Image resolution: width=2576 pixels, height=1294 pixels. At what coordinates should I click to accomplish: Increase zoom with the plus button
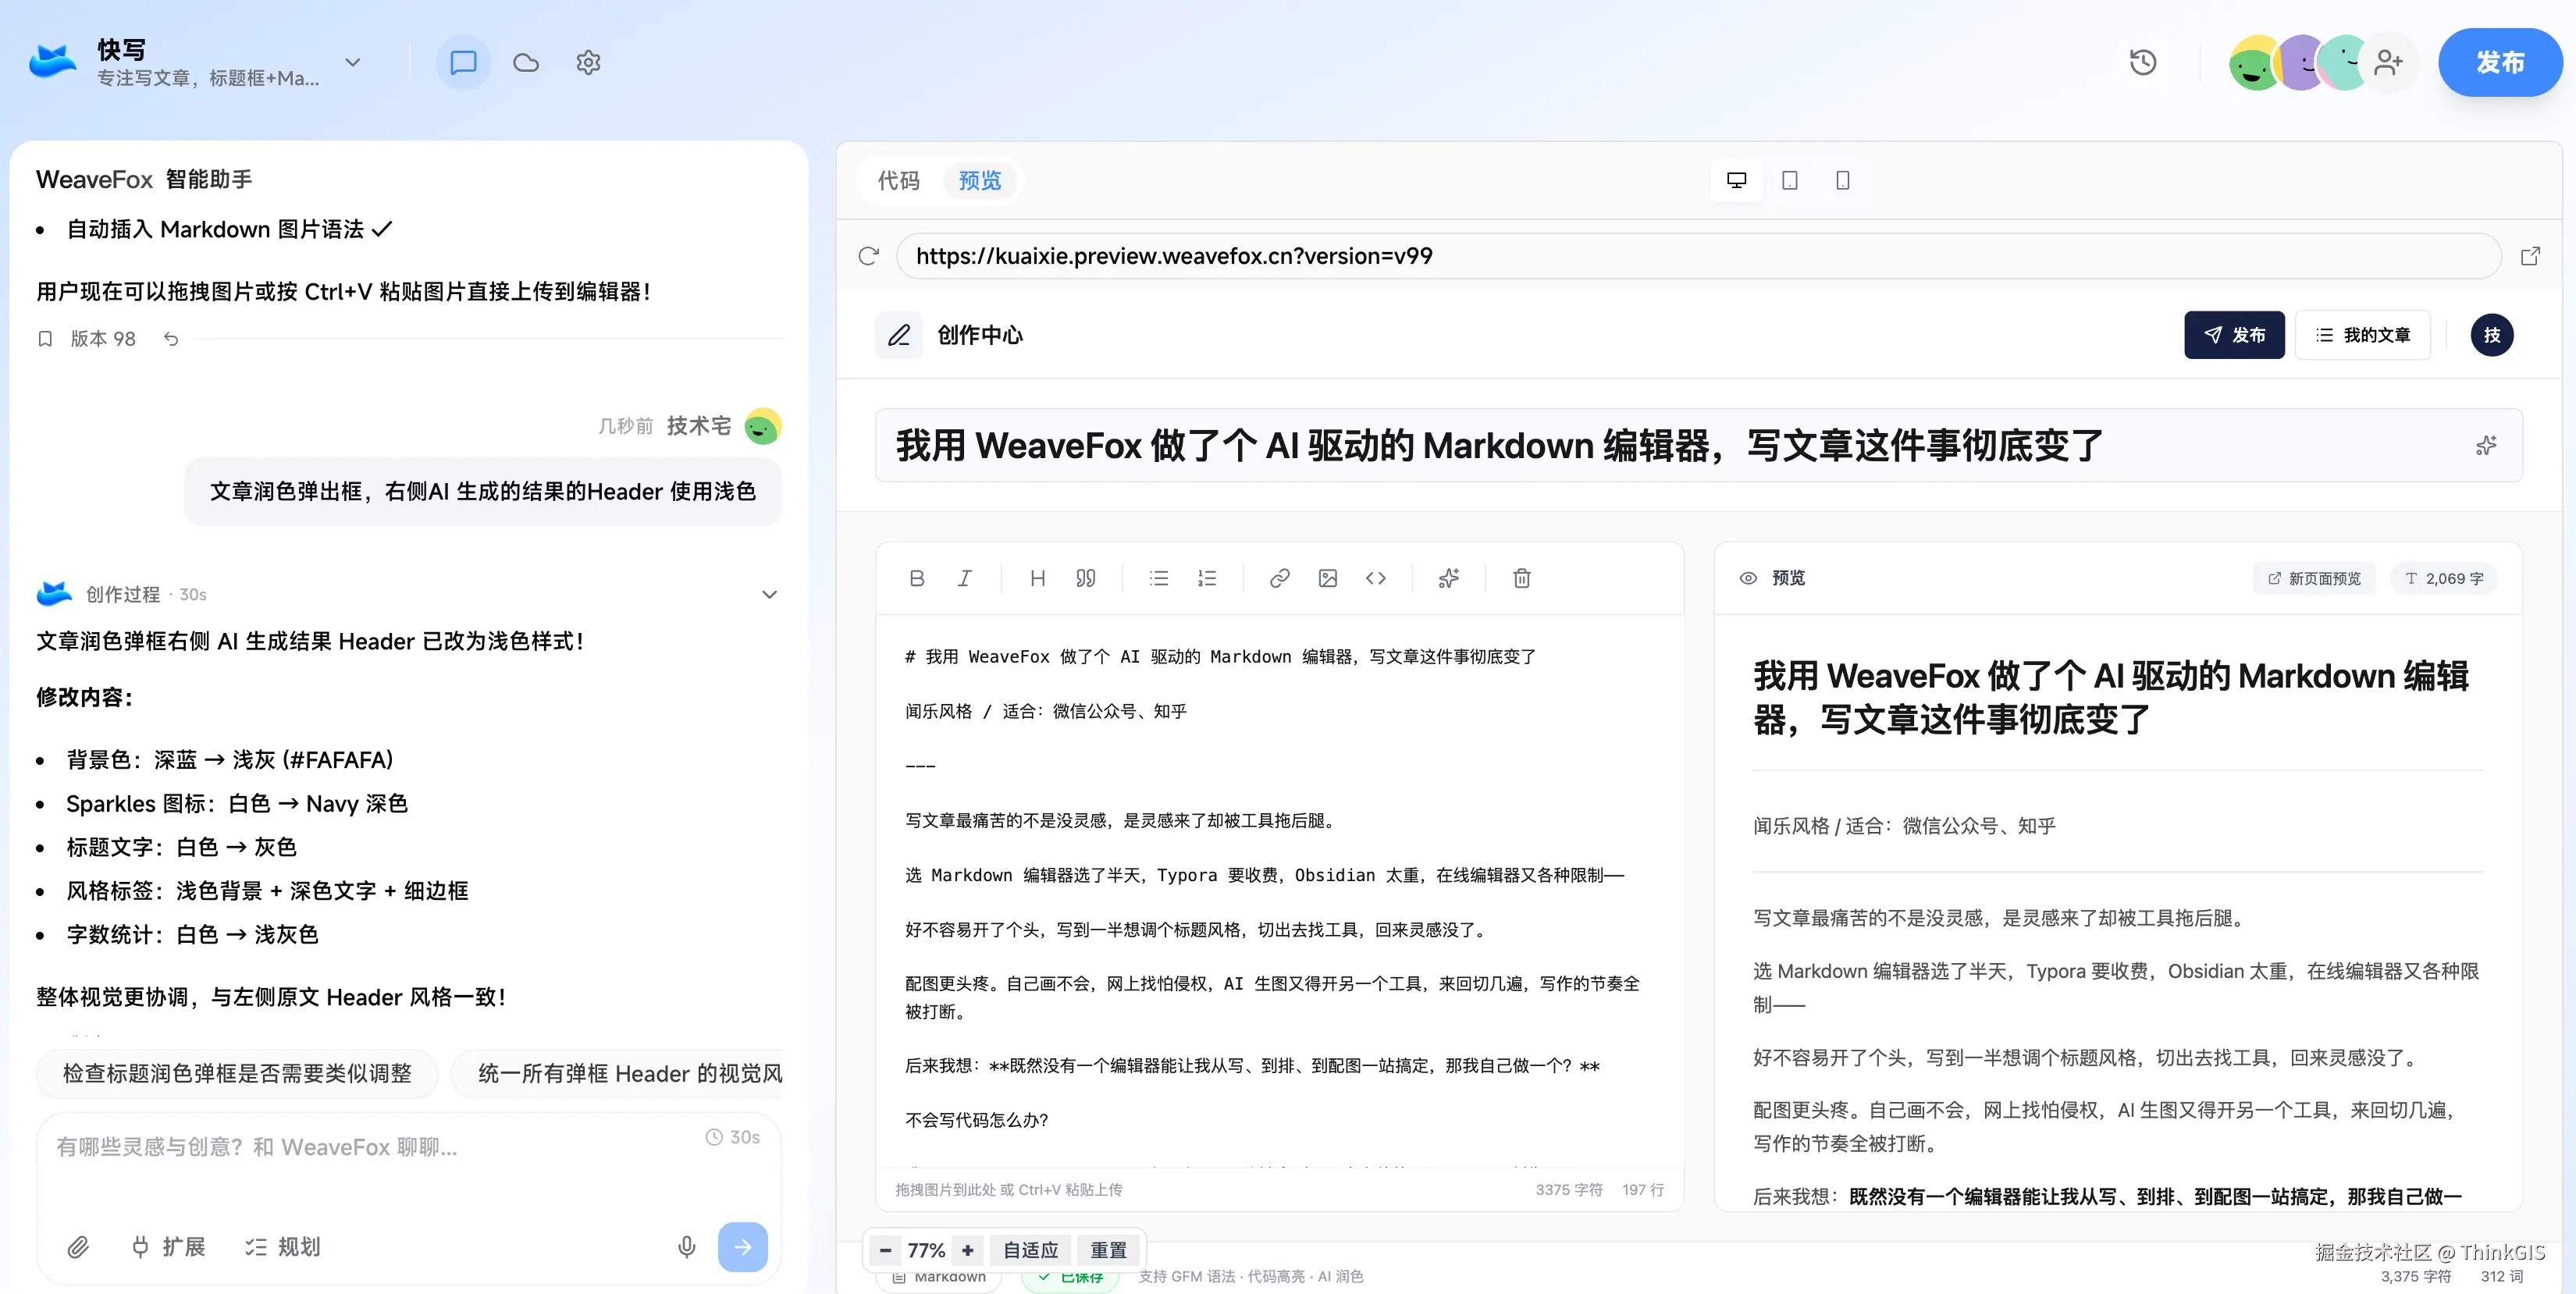click(x=968, y=1250)
